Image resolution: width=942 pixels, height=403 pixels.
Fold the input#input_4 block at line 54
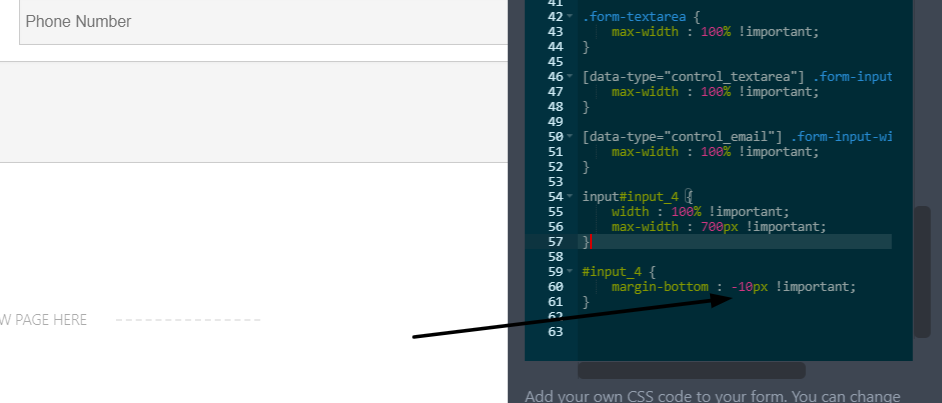(x=570, y=197)
